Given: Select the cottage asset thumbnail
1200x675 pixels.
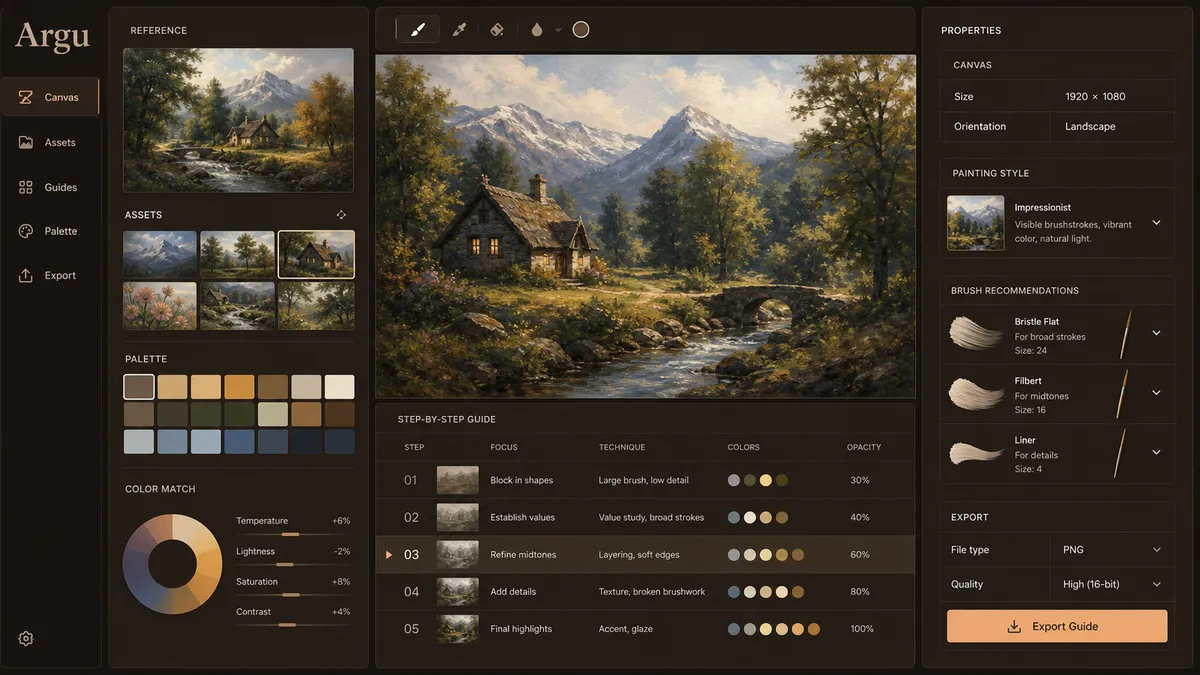Looking at the screenshot, I should click(x=316, y=254).
